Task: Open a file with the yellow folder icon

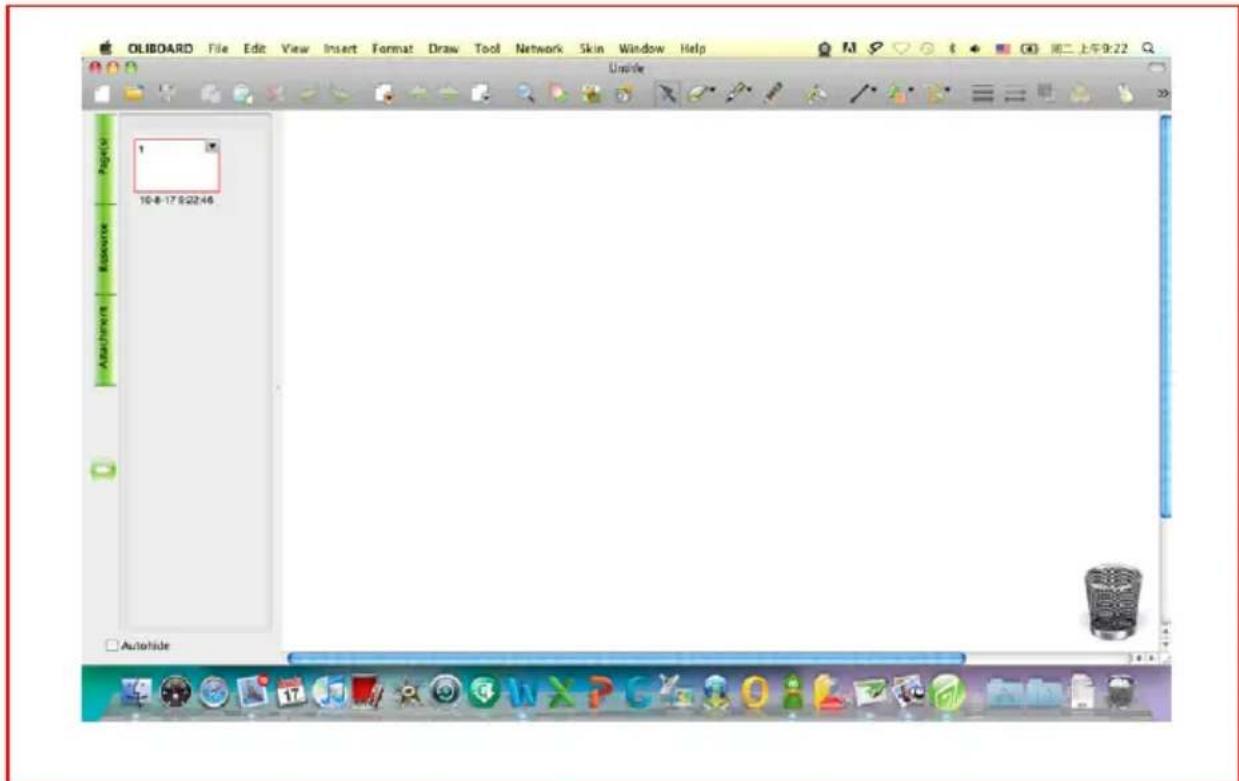Action: coord(133,92)
